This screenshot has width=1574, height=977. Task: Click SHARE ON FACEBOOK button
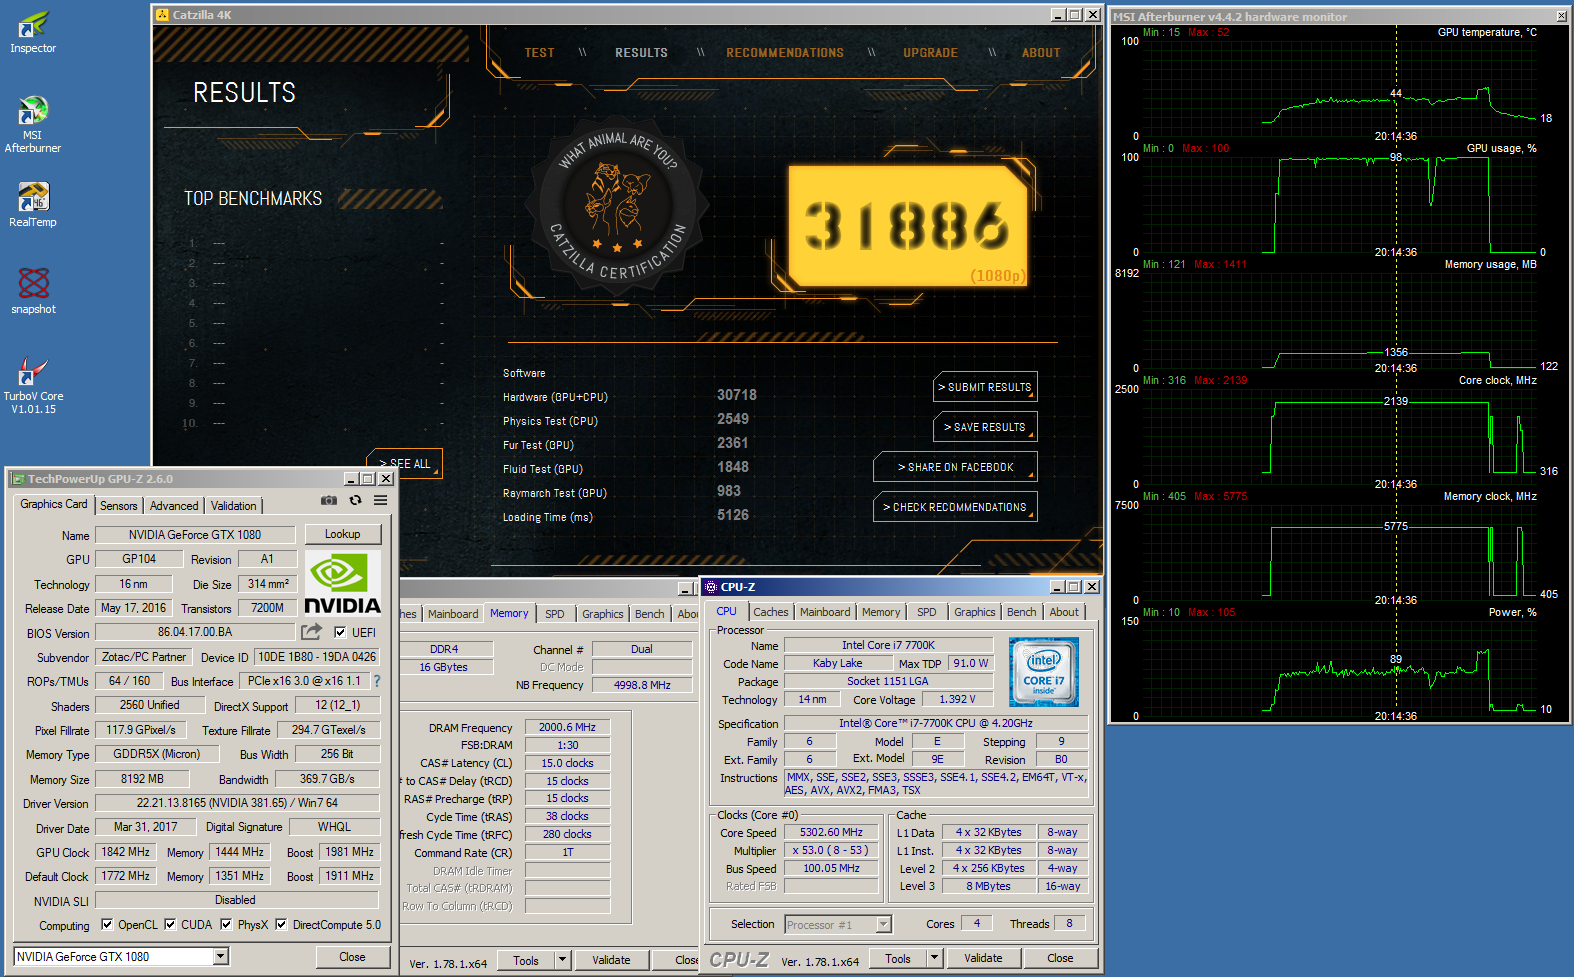[955, 467]
